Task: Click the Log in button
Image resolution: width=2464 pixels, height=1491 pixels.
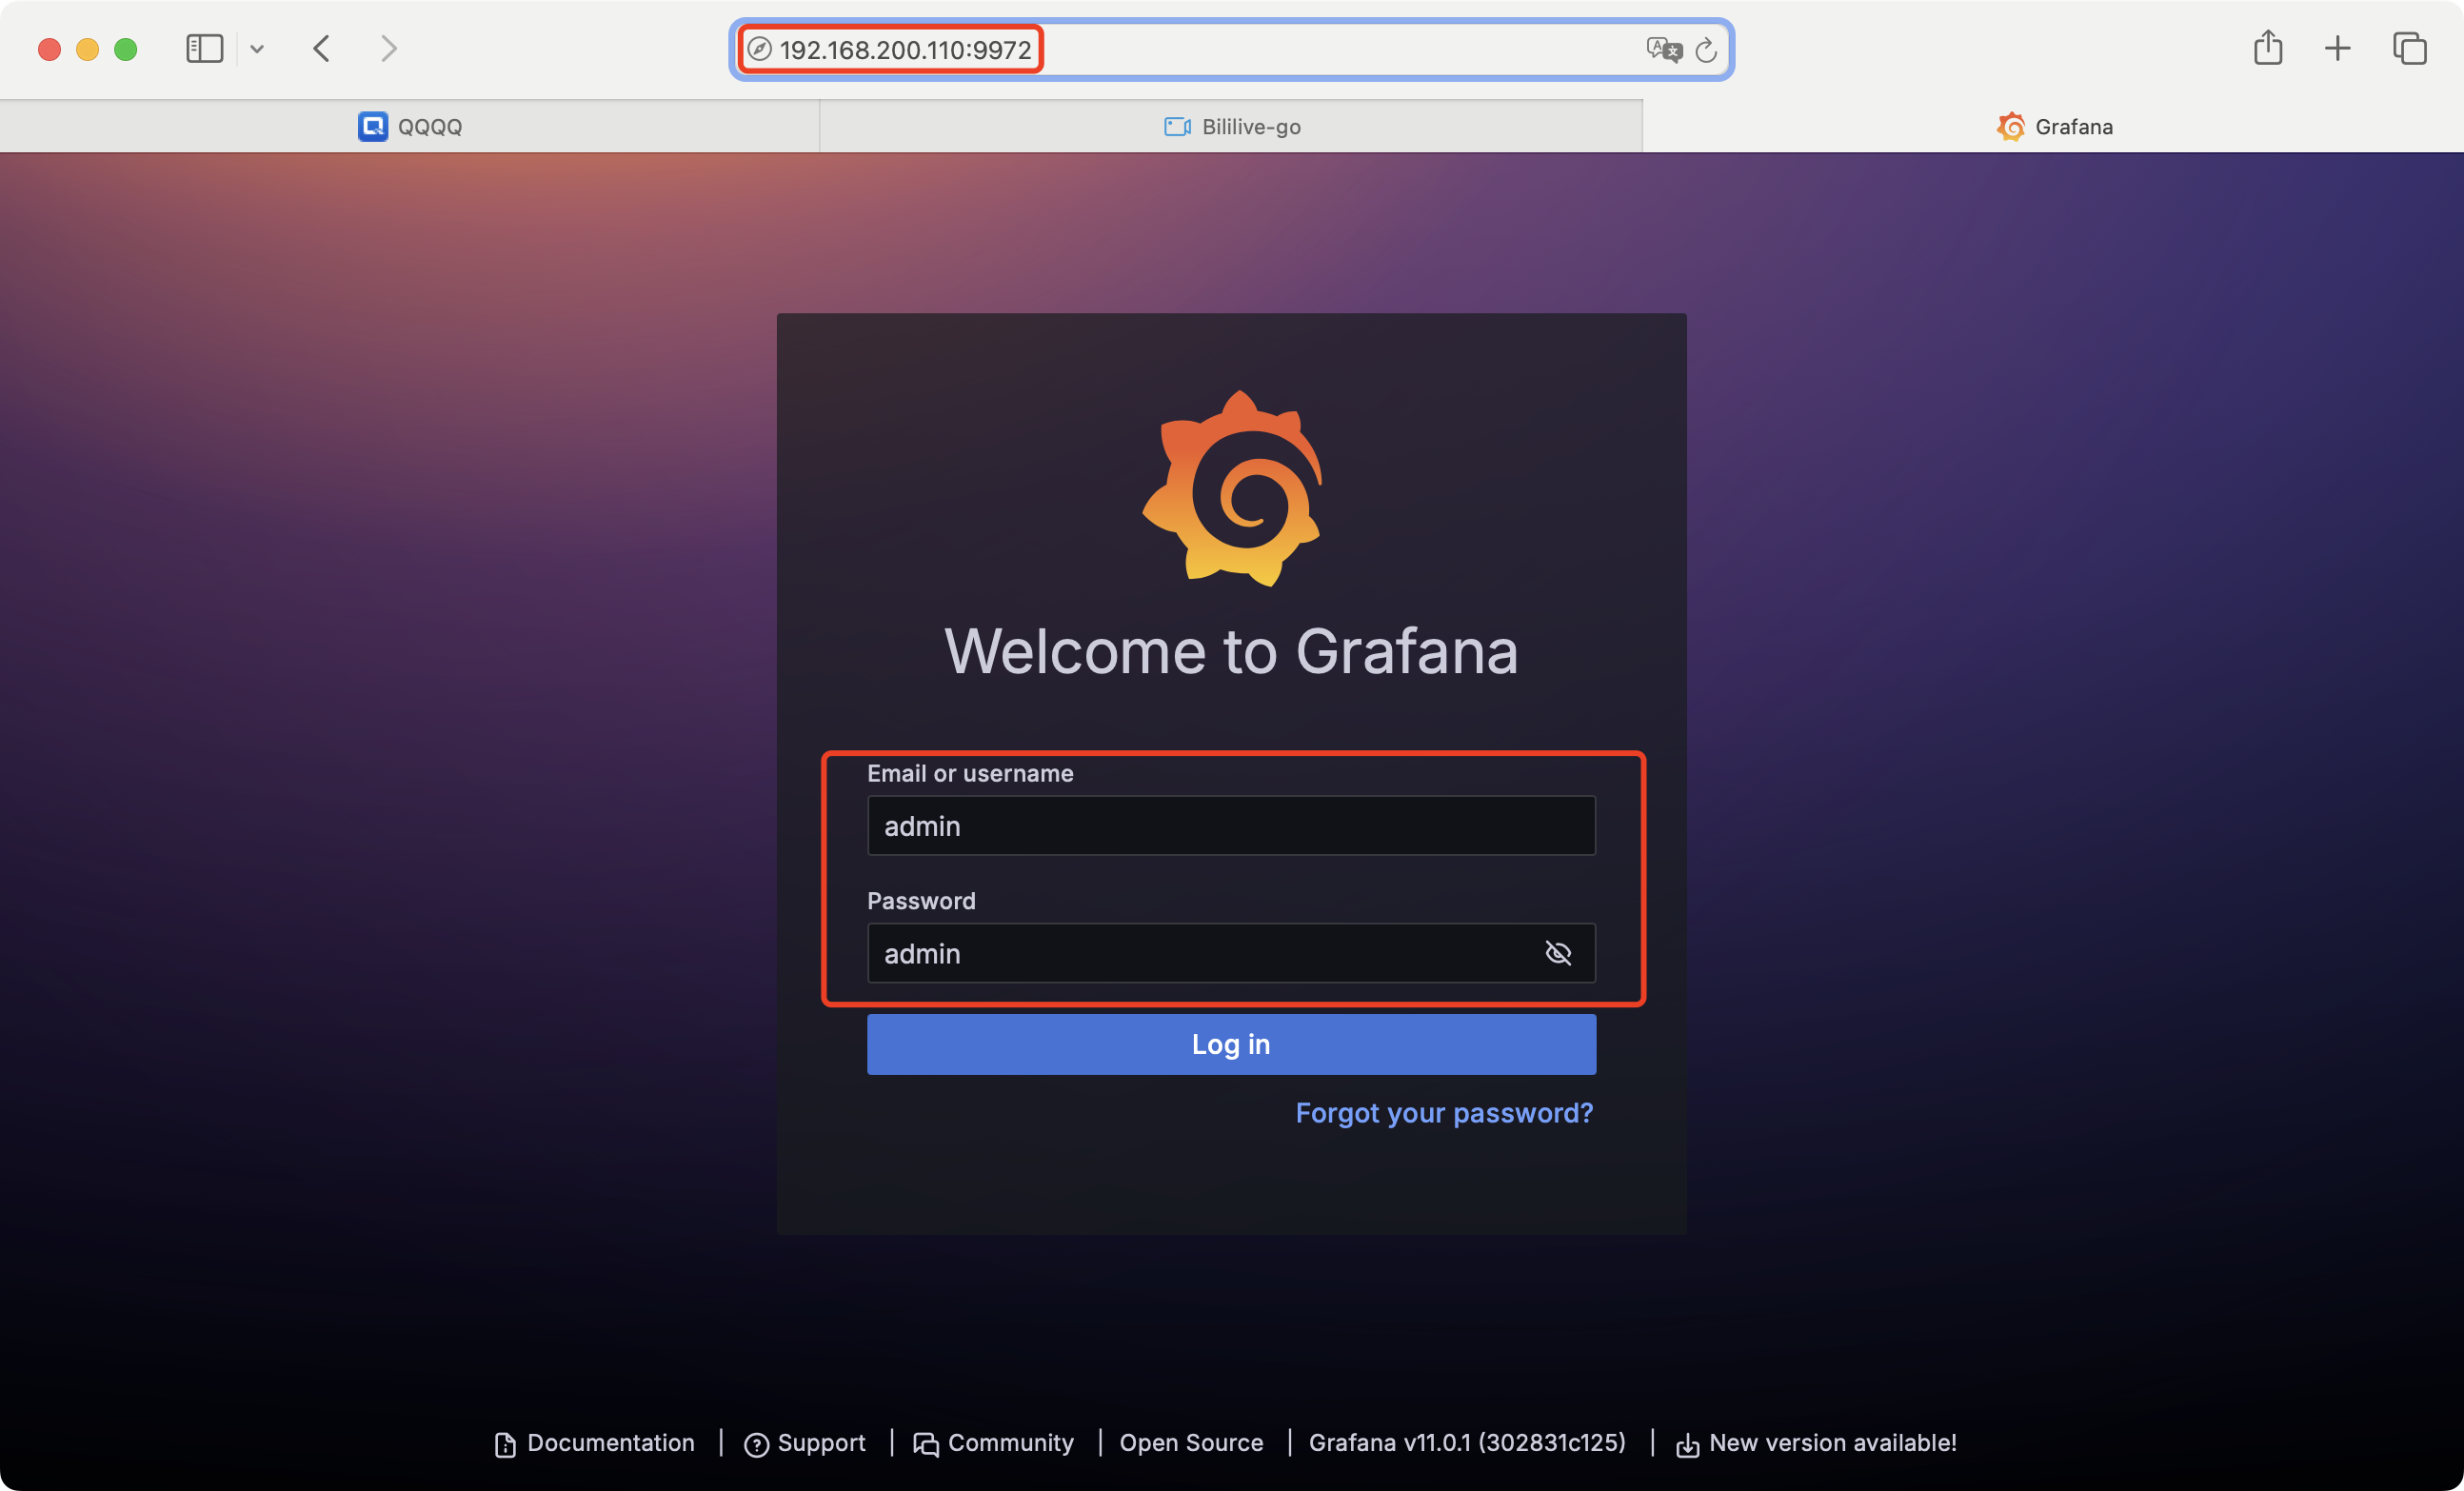Action: click(1231, 1044)
